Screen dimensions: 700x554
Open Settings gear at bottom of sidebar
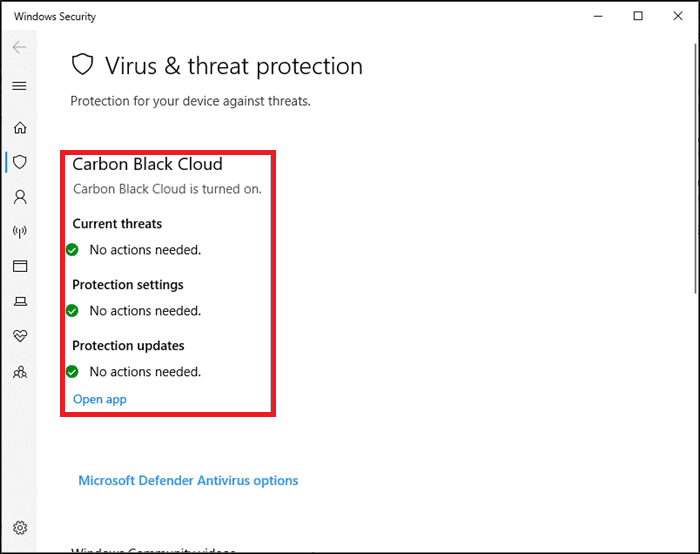pos(19,528)
